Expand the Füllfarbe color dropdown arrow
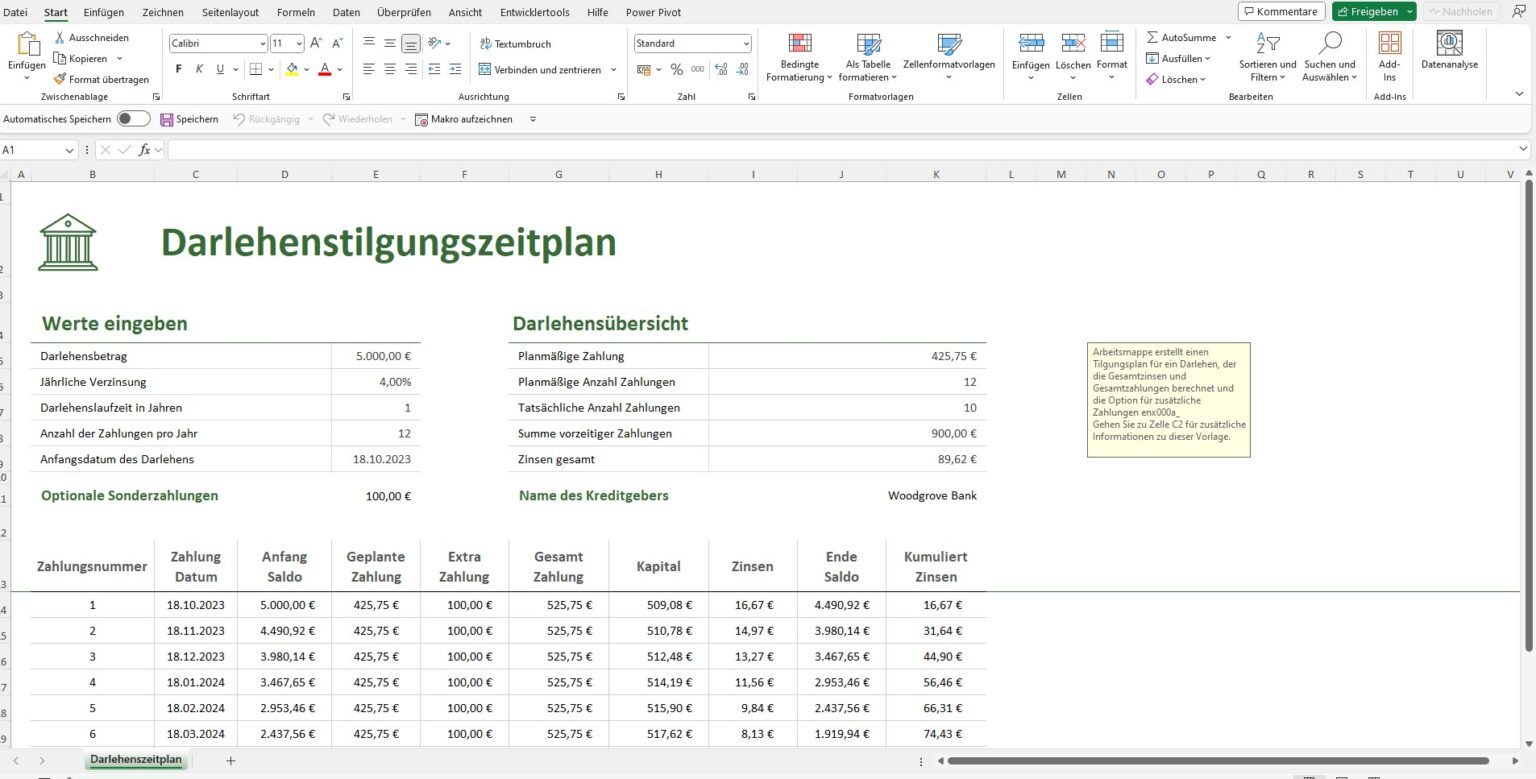 tap(307, 69)
